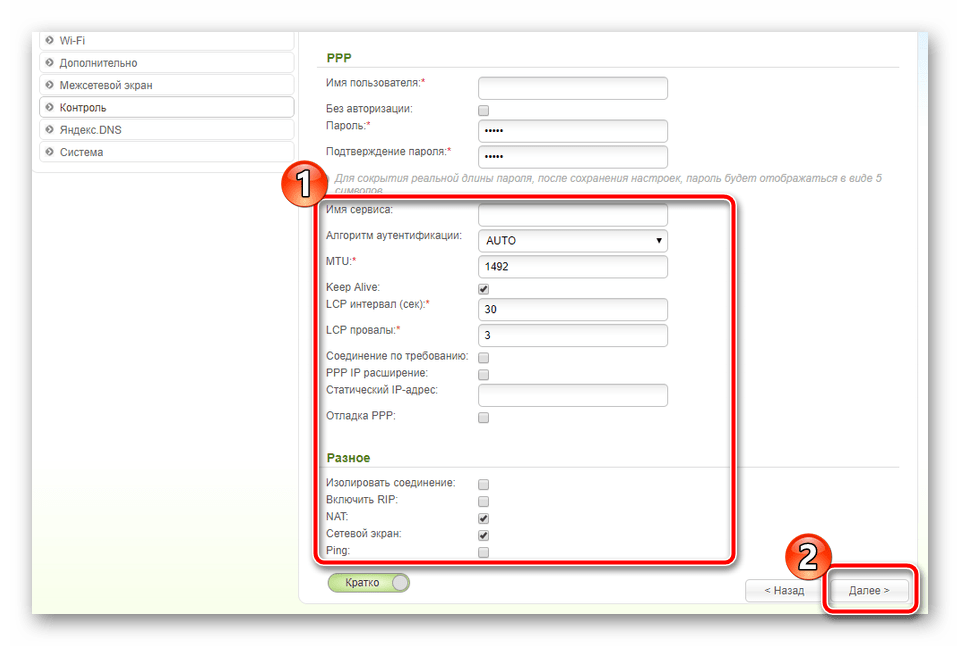The image size is (960, 646).
Task: Enable PPP IP расширение checkbox
Action: (x=484, y=375)
